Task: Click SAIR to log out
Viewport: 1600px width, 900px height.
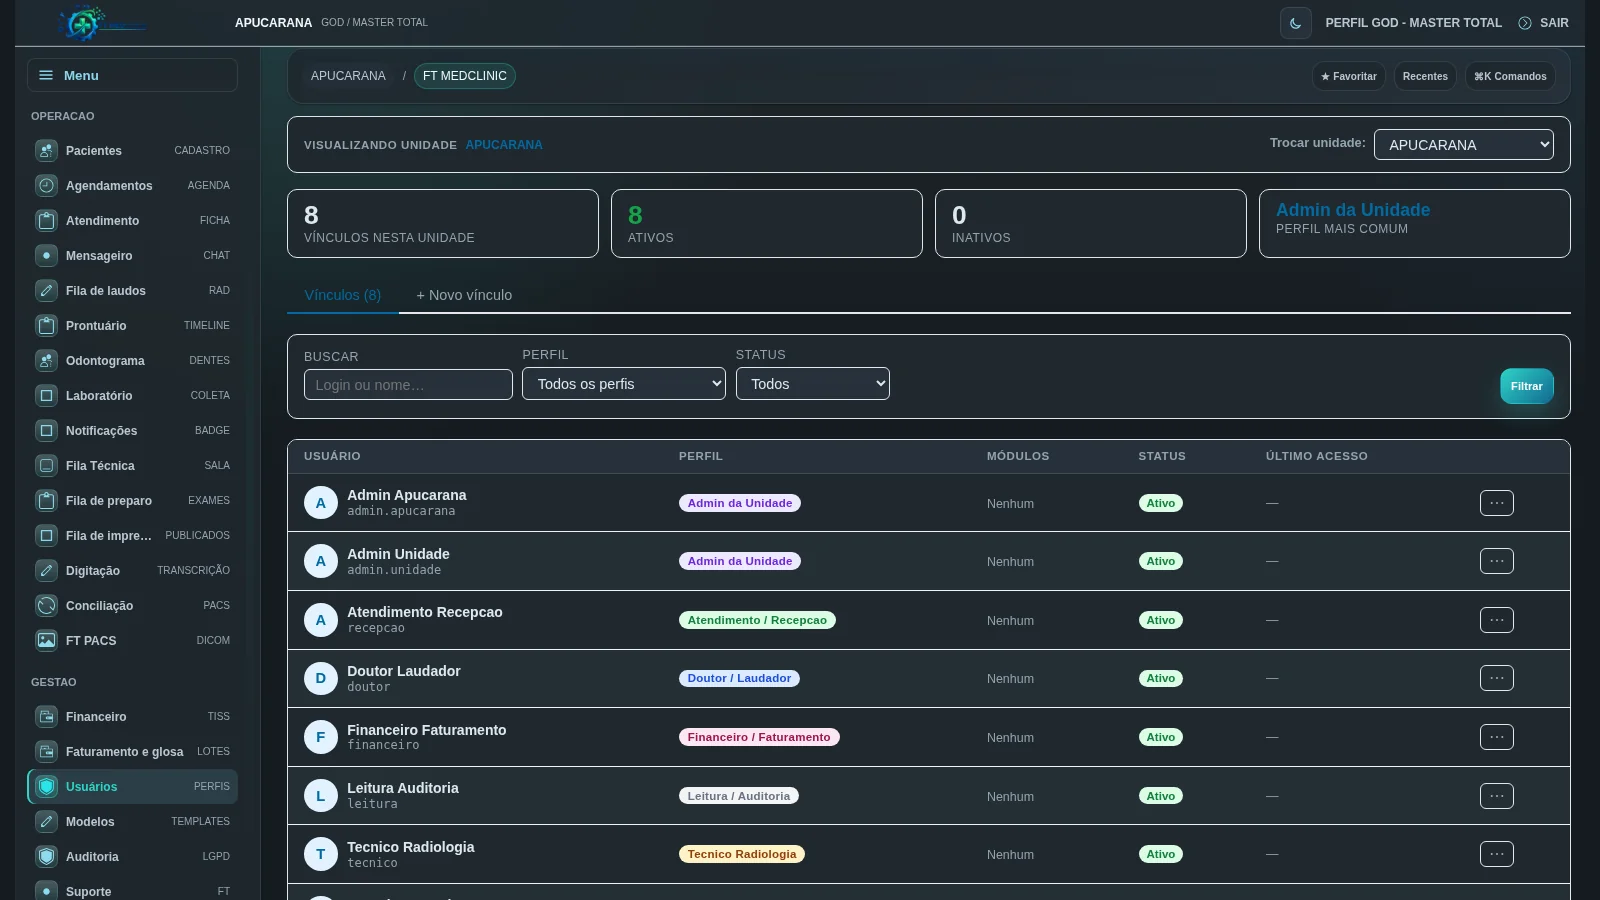Action: click(1544, 23)
